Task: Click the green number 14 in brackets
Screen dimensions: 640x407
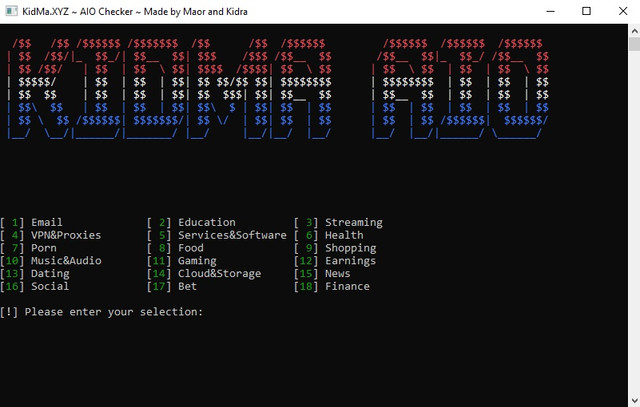Action: click(159, 274)
